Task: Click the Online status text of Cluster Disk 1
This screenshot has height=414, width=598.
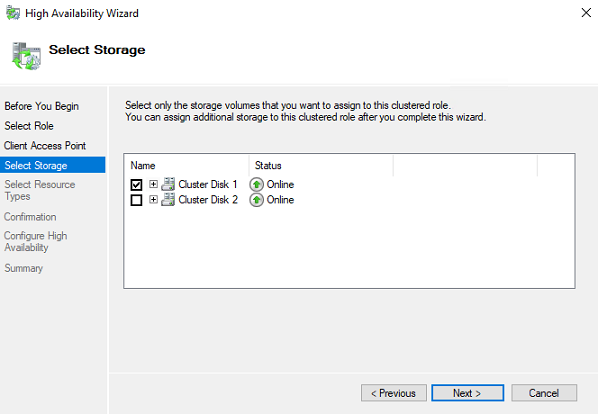Action: coord(280,185)
